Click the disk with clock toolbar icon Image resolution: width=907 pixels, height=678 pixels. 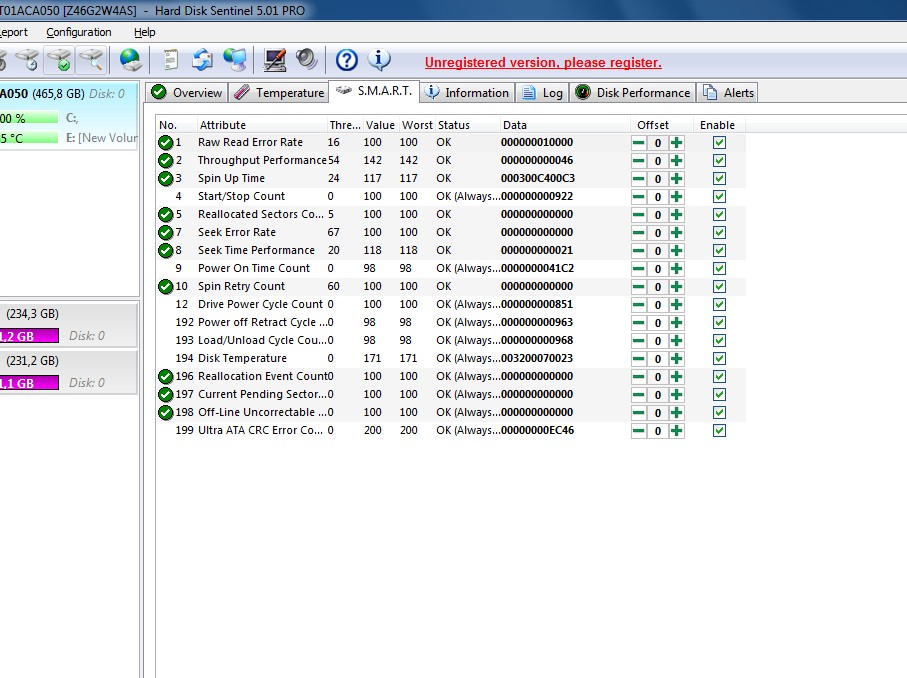tap(27, 60)
